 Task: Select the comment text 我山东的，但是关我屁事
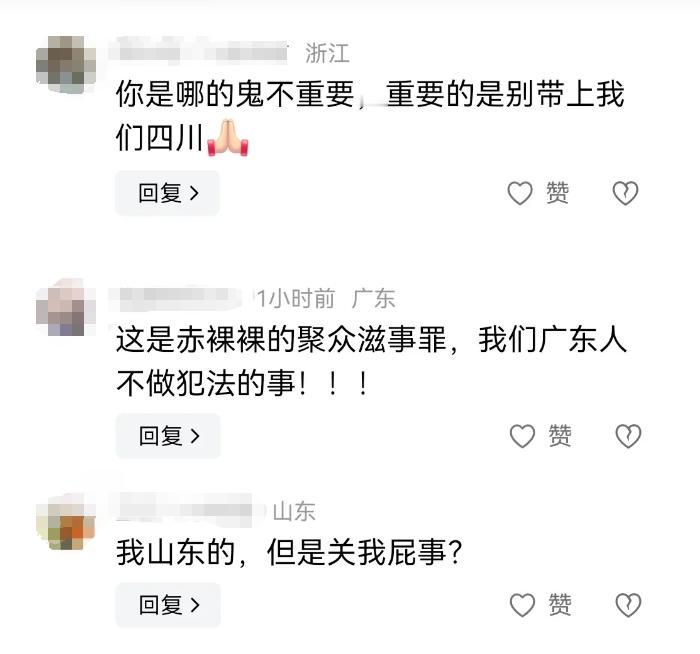point(288,553)
